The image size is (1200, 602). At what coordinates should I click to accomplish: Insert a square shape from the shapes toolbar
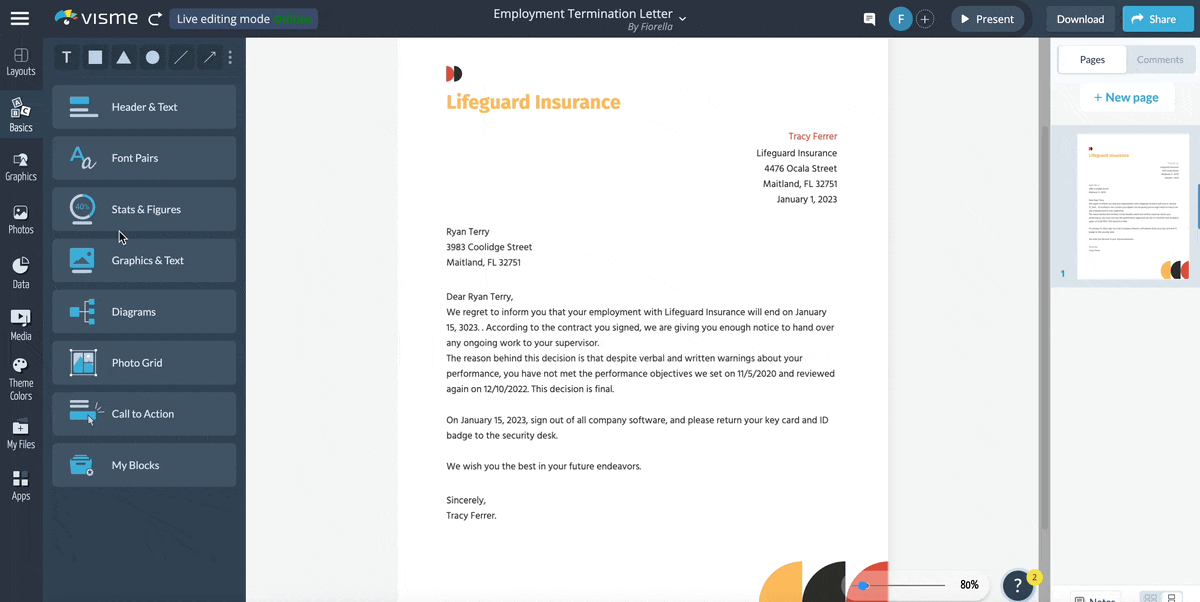(x=94, y=57)
